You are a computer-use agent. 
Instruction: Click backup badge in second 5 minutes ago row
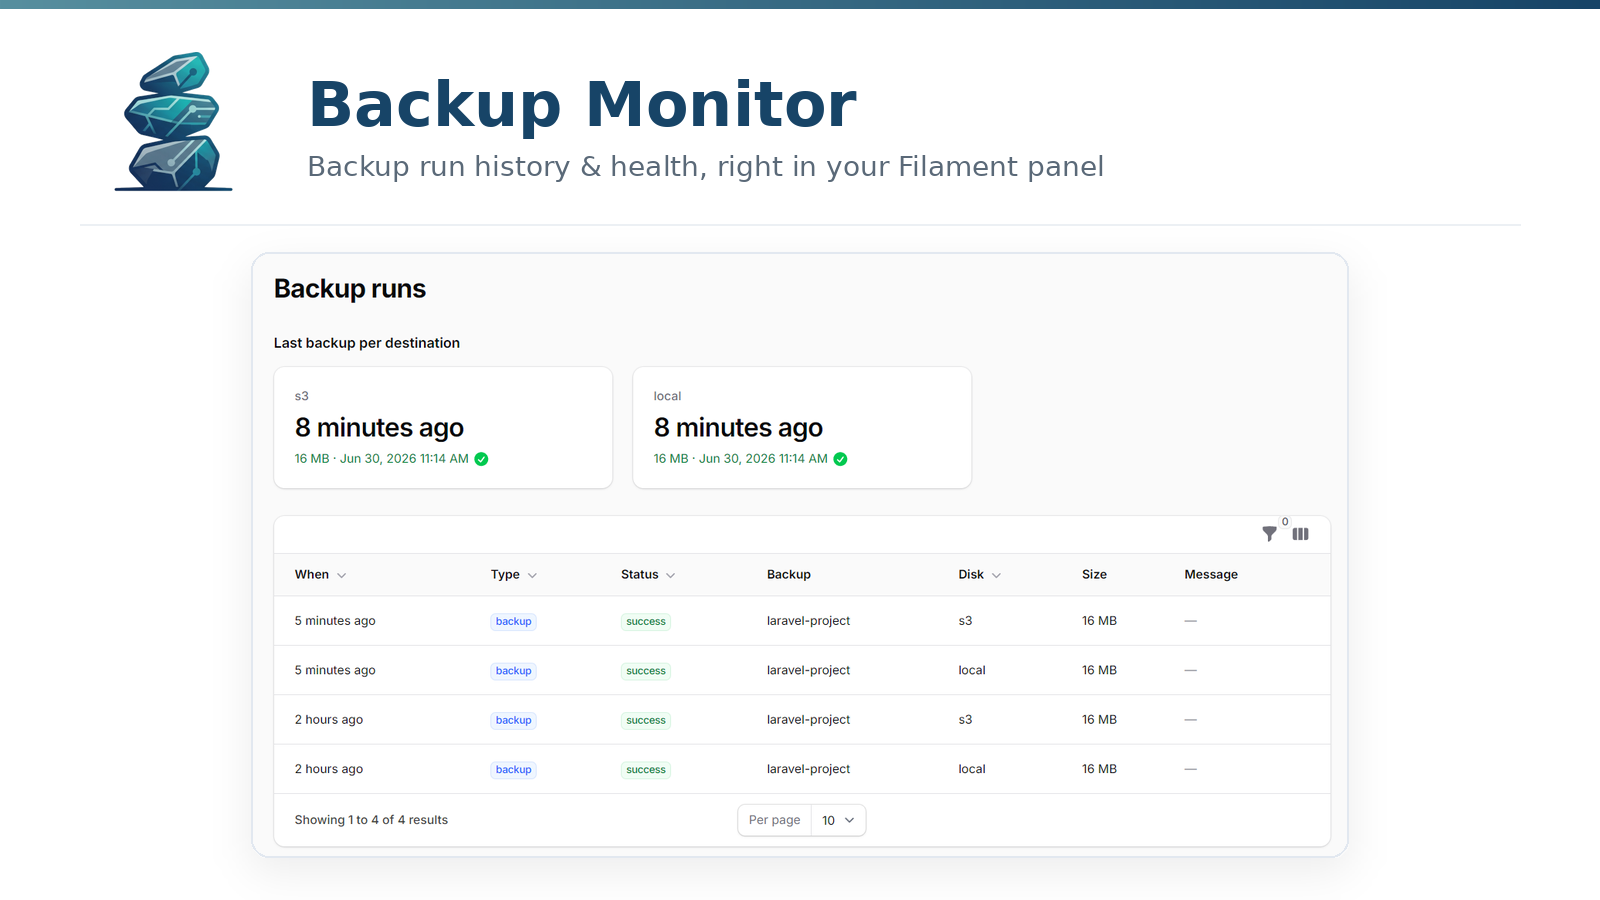pos(514,671)
